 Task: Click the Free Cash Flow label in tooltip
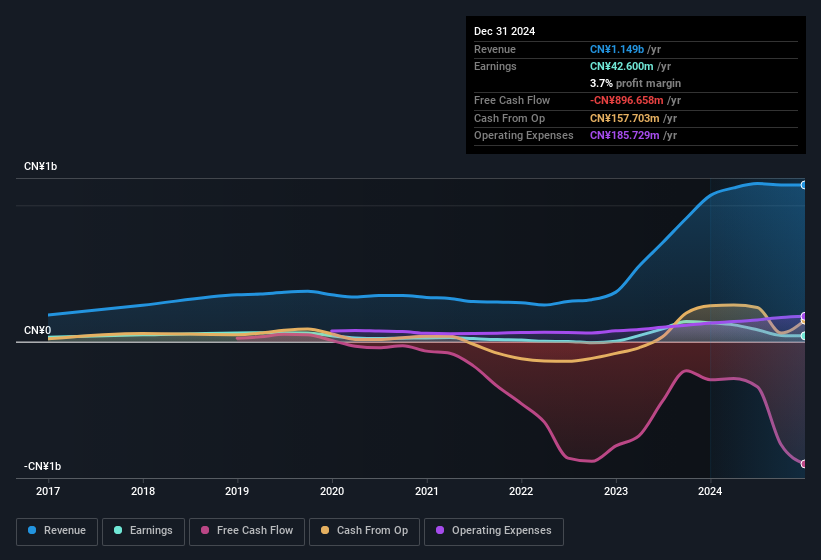[512, 100]
